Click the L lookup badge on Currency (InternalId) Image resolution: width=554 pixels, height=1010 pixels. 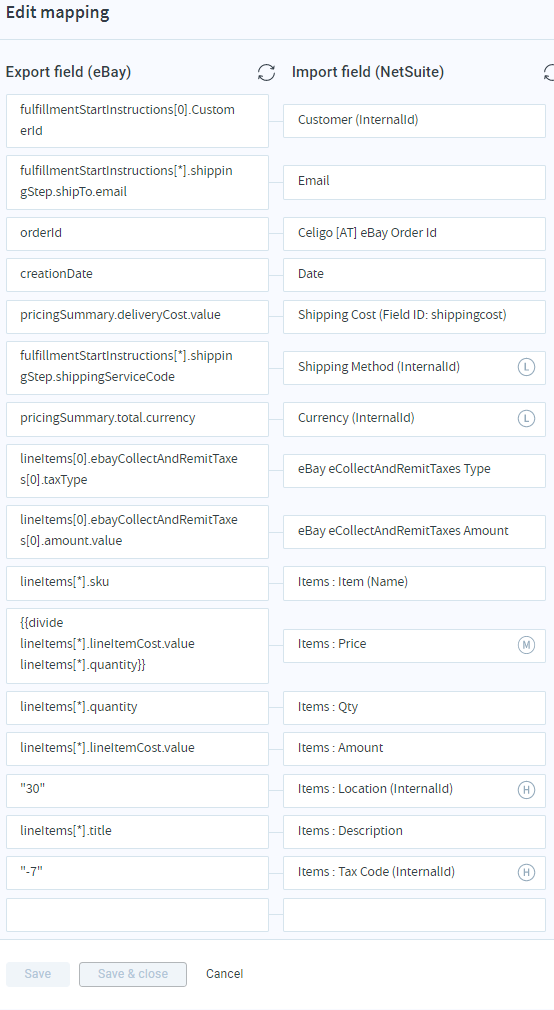coord(526,419)
